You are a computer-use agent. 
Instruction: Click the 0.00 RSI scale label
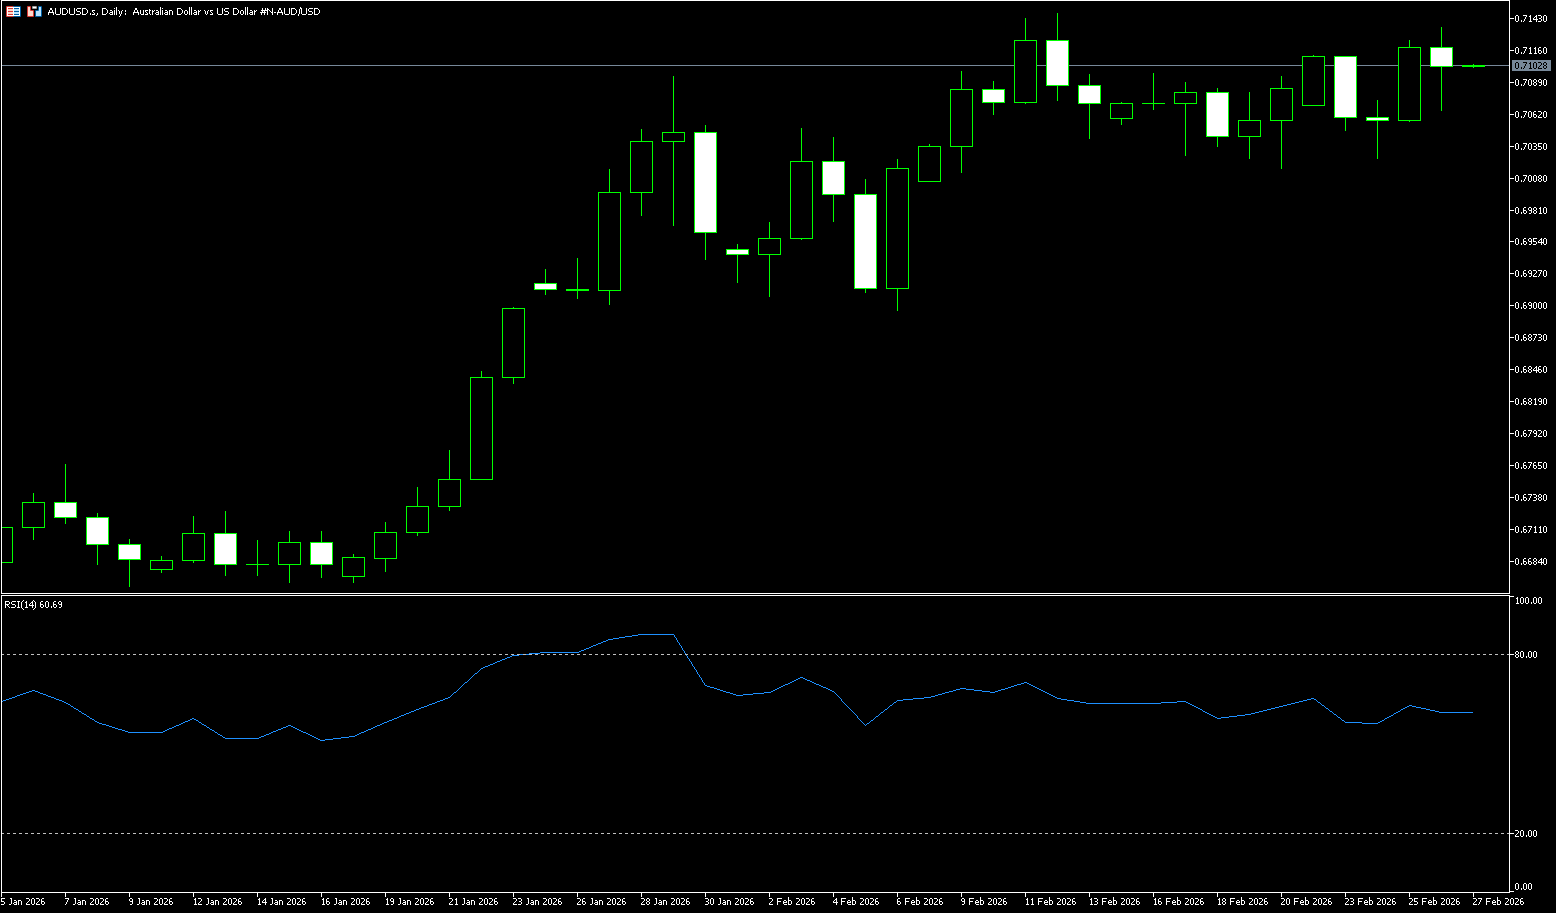1524,887
